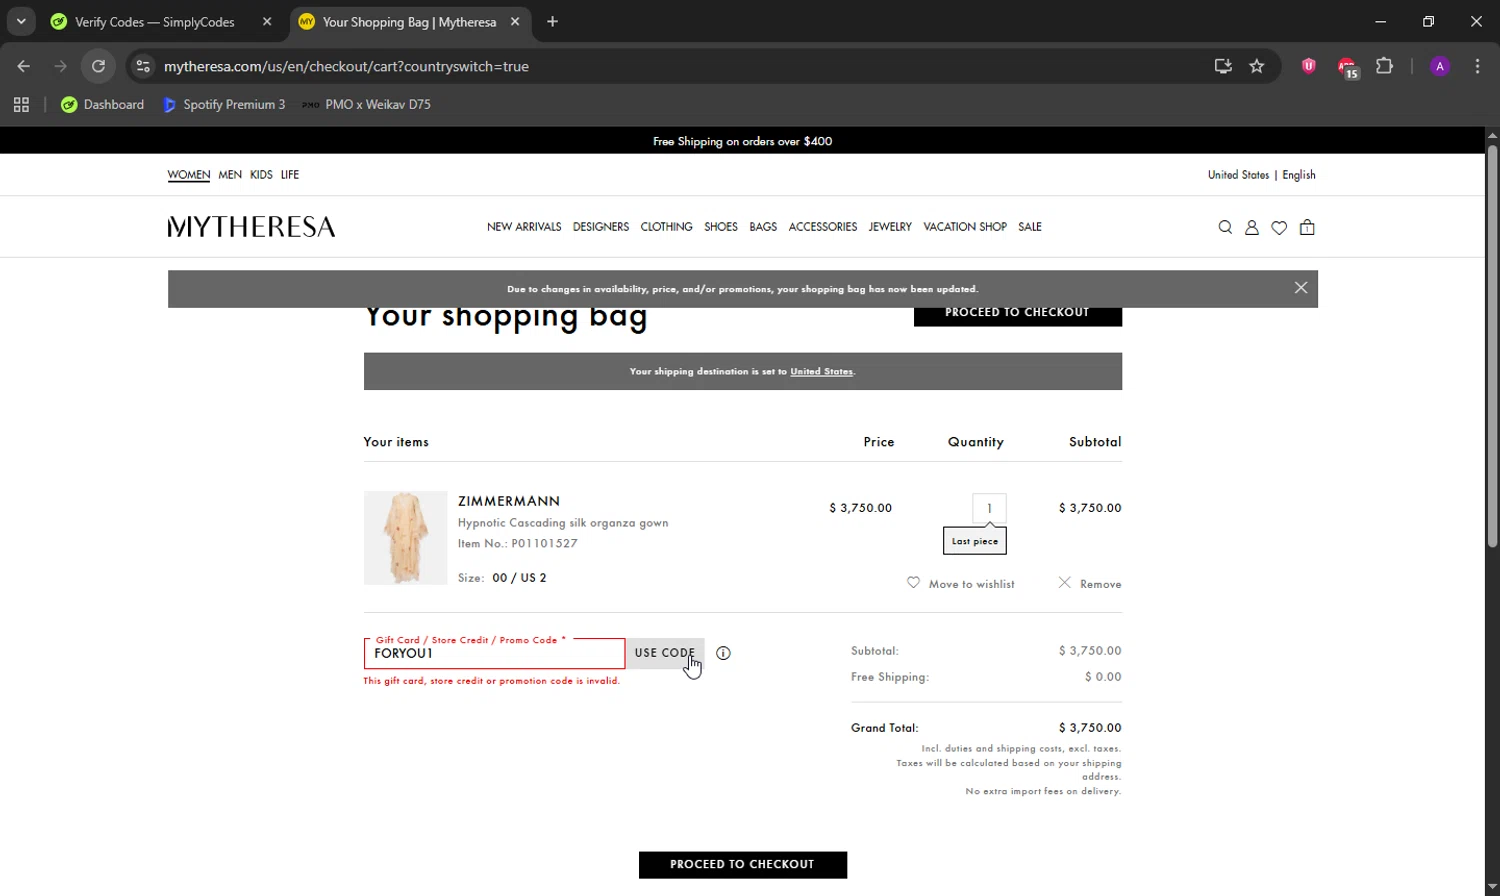The width and height of the screenshot is (1500, 896).
Task: Dismiss the shopping bag updated notification
Action: tap(1301, 288)
